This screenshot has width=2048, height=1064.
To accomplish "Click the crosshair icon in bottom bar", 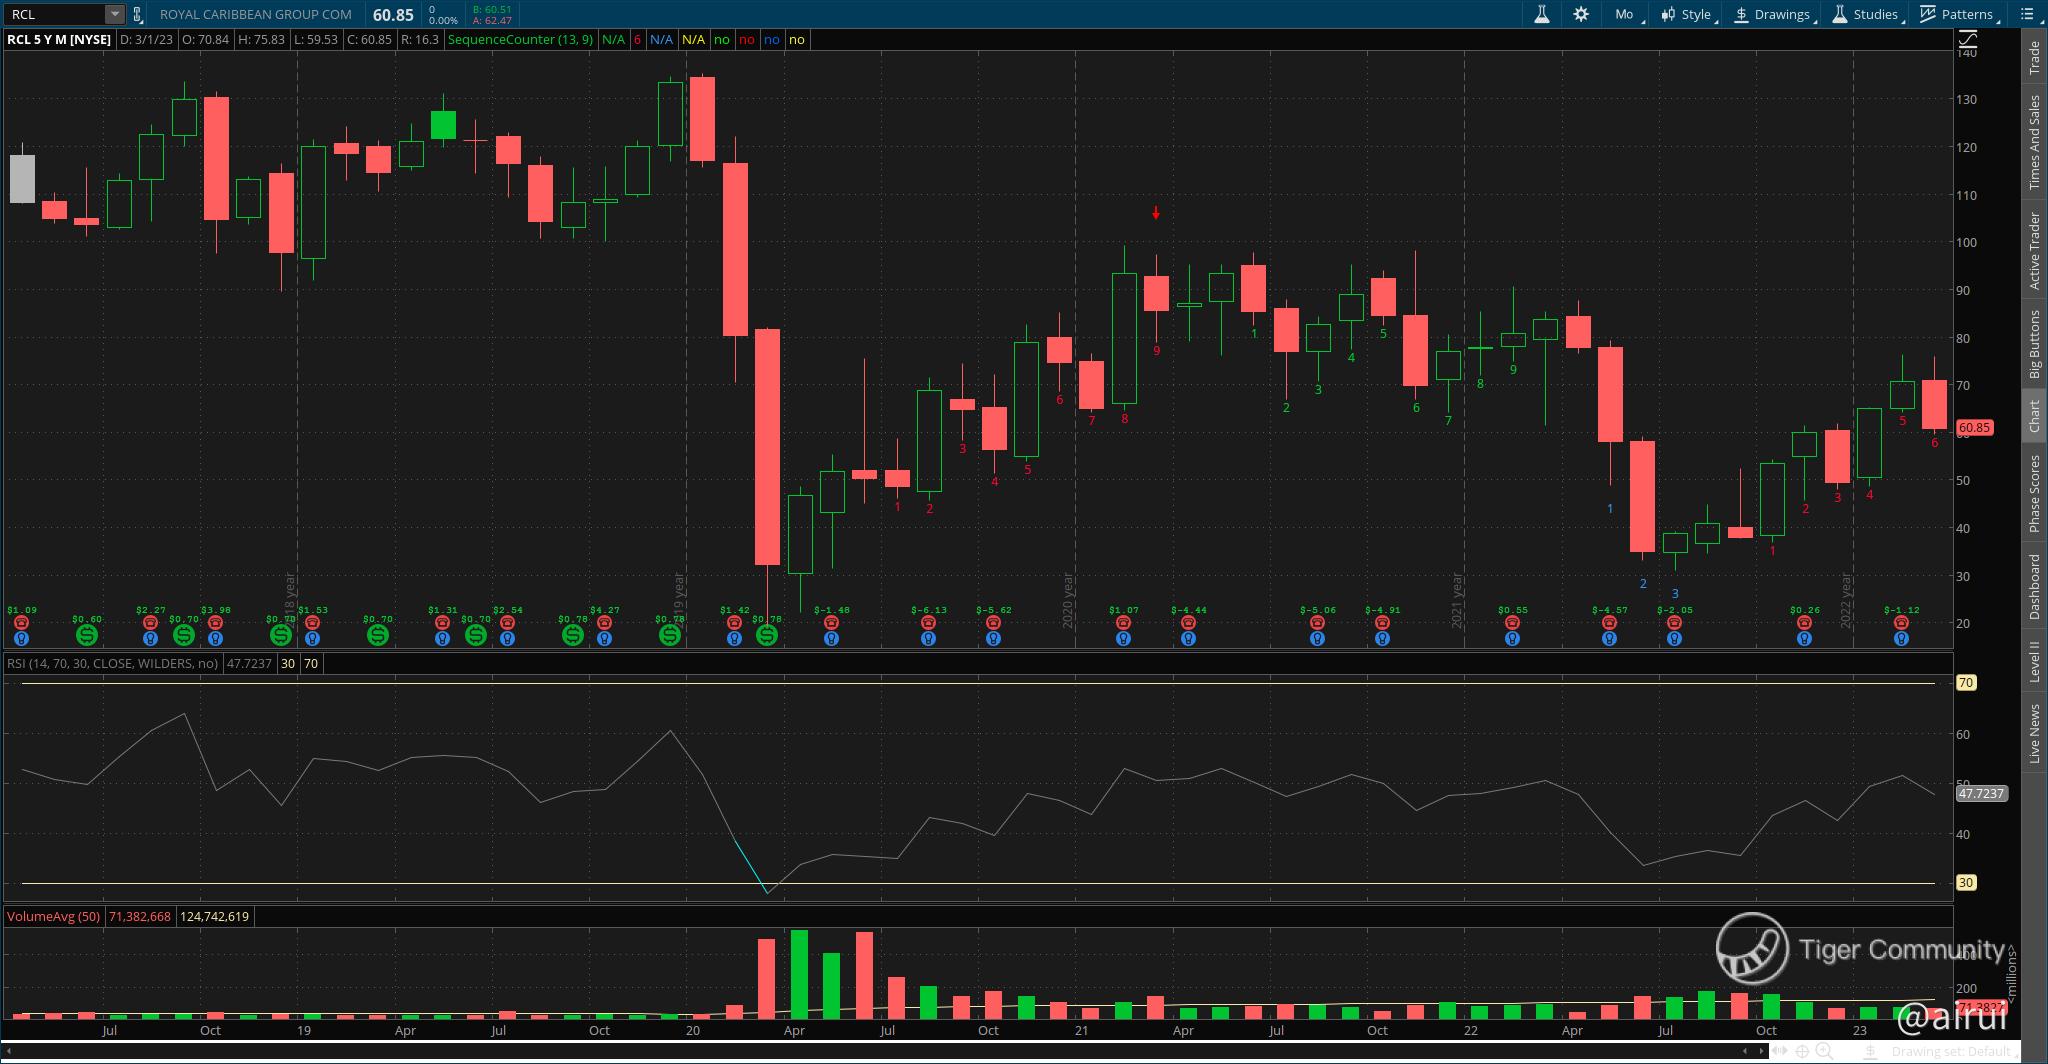I will [x=1802, y=1051].
